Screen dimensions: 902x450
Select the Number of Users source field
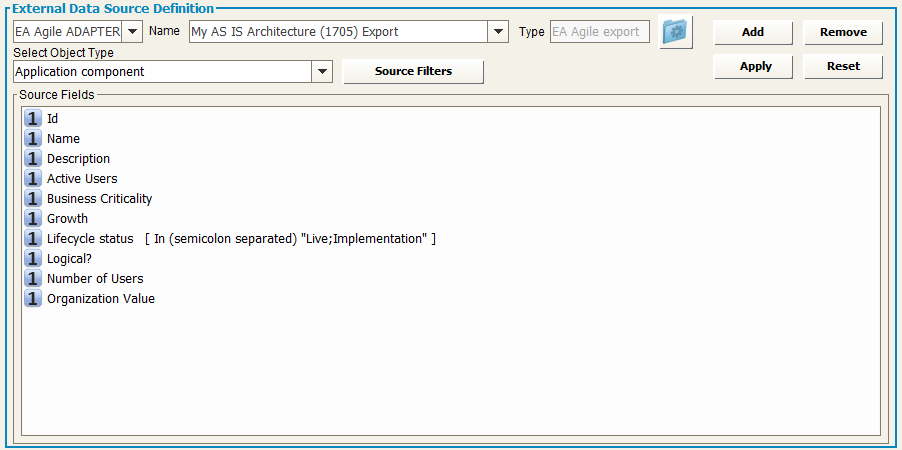(x=95, y=279)
